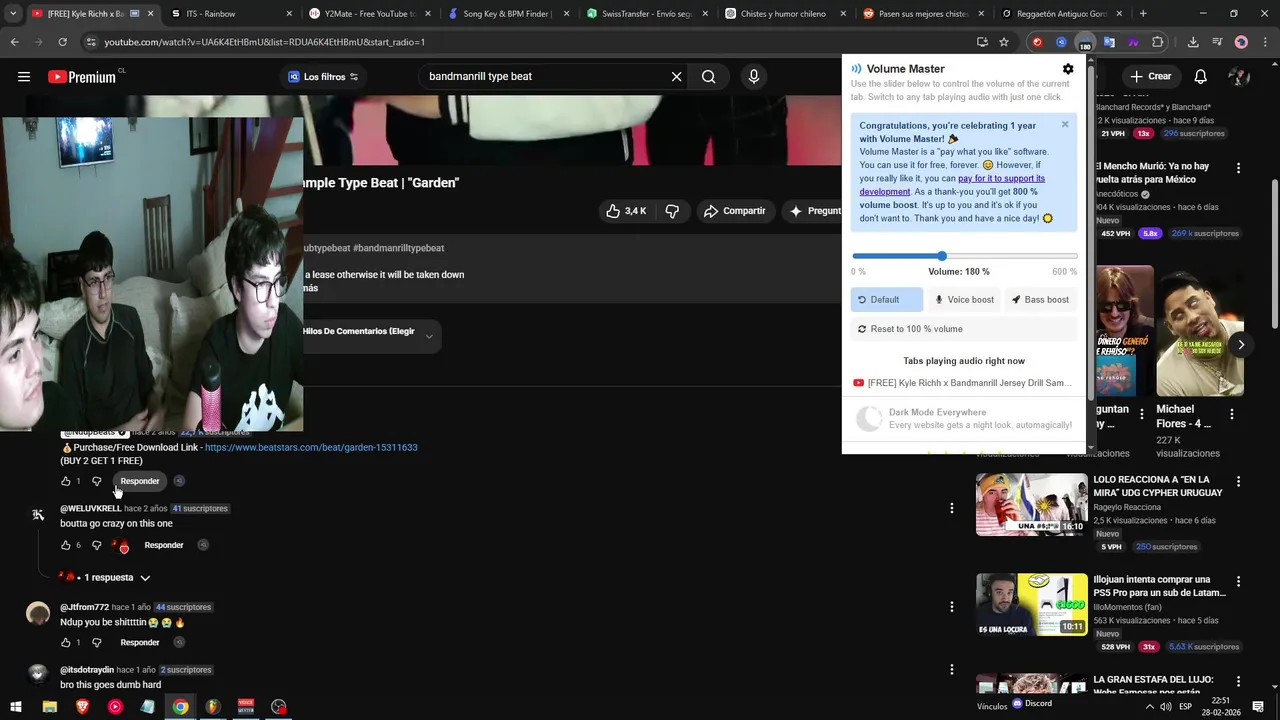
Task: Like the @WELUVKRELL comment
Action: (66, 545)
